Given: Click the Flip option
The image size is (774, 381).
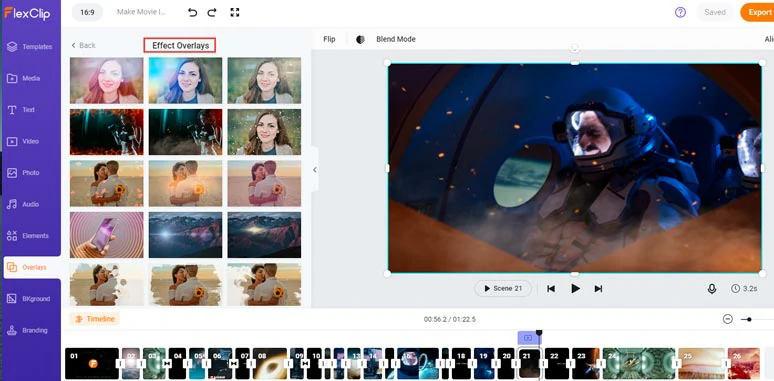Looking at the screenshot, I should (329, 39).
